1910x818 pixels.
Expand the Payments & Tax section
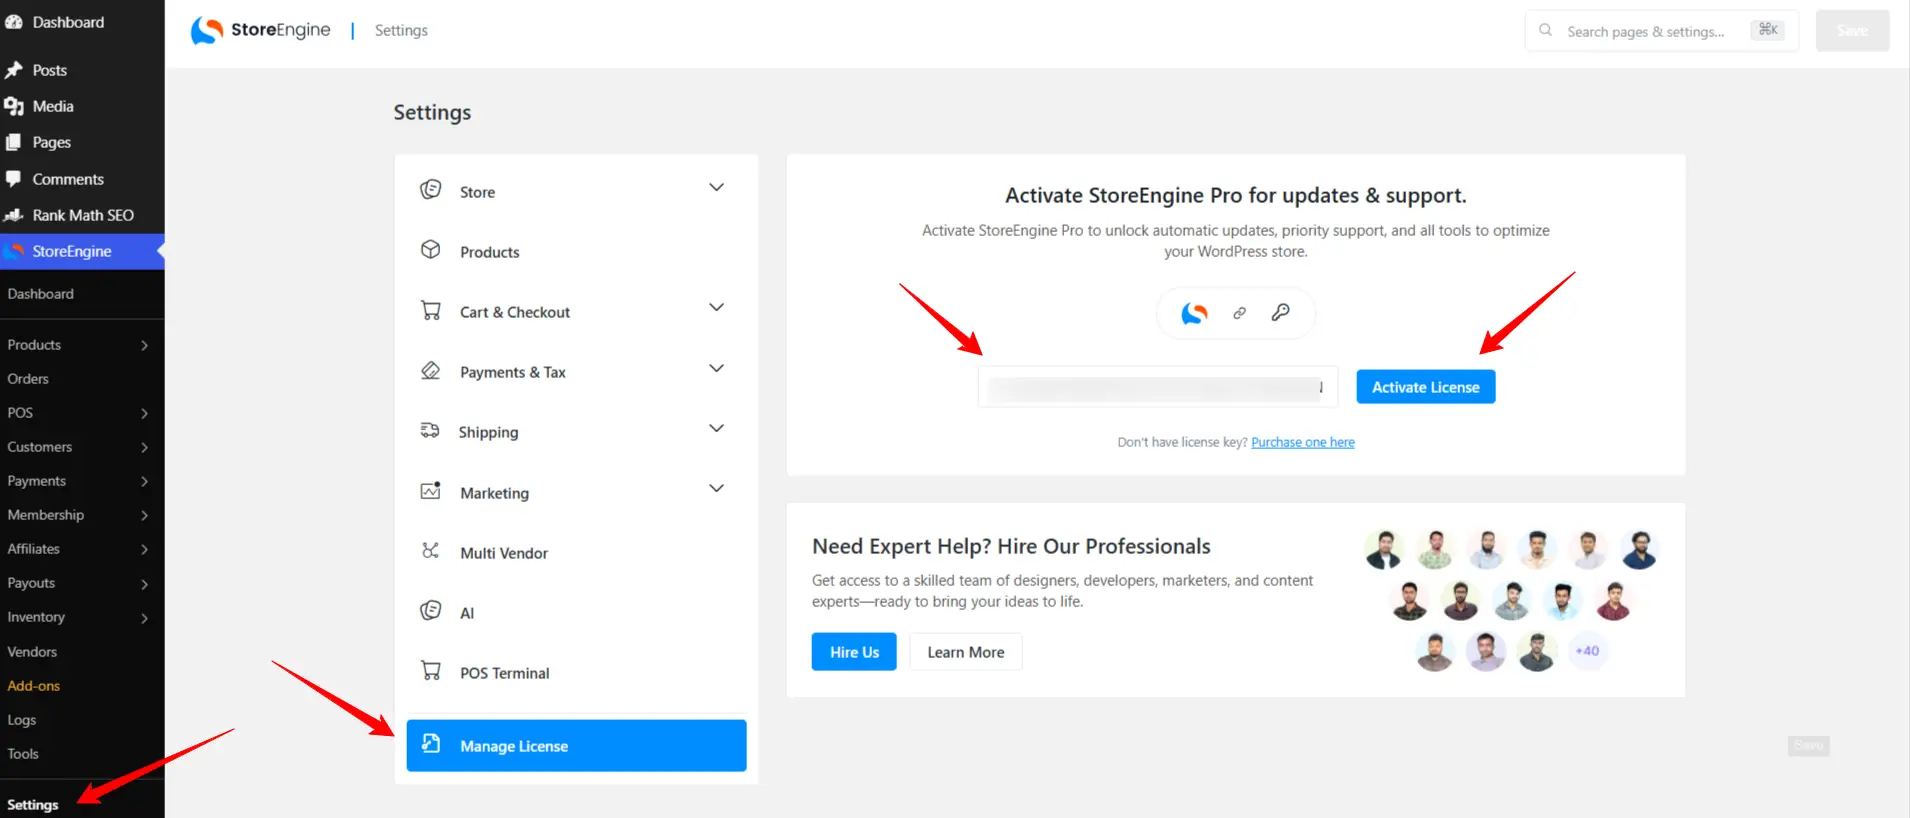pyautogui.click(x=716, y=368)
